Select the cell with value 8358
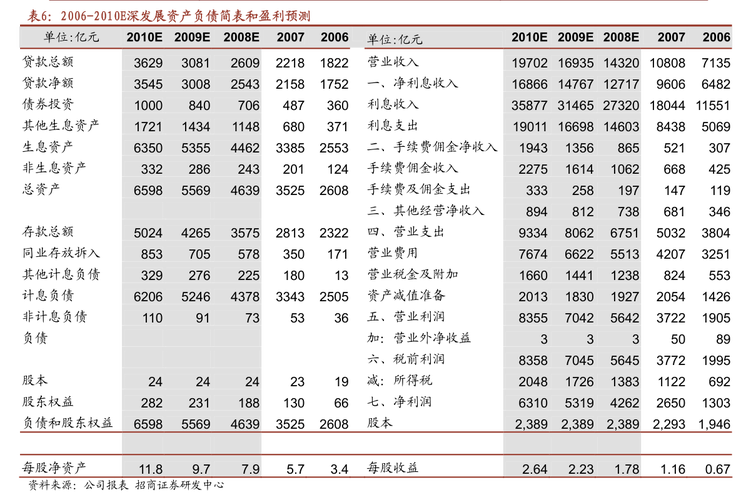Image resolution: width=751 pixels, height=500 pixels. [532, 361]
